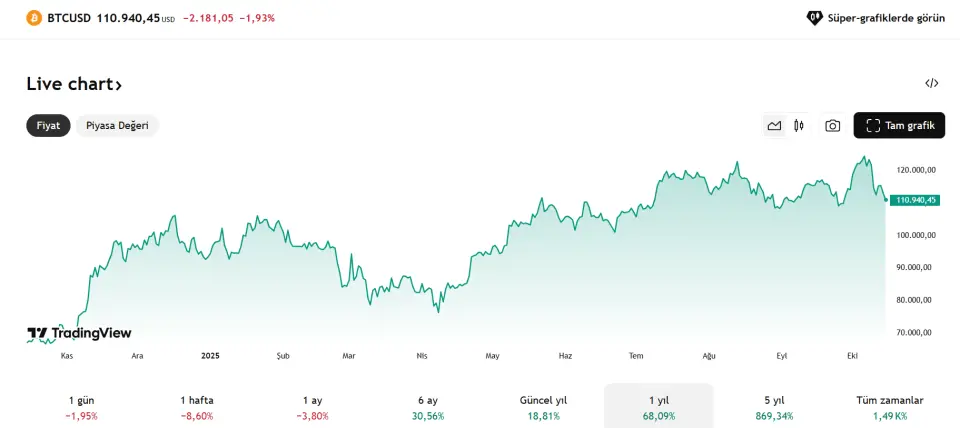Click the TradingView logo on chart
This screenshot has width=960, height=428.
[x=79, y=333]
